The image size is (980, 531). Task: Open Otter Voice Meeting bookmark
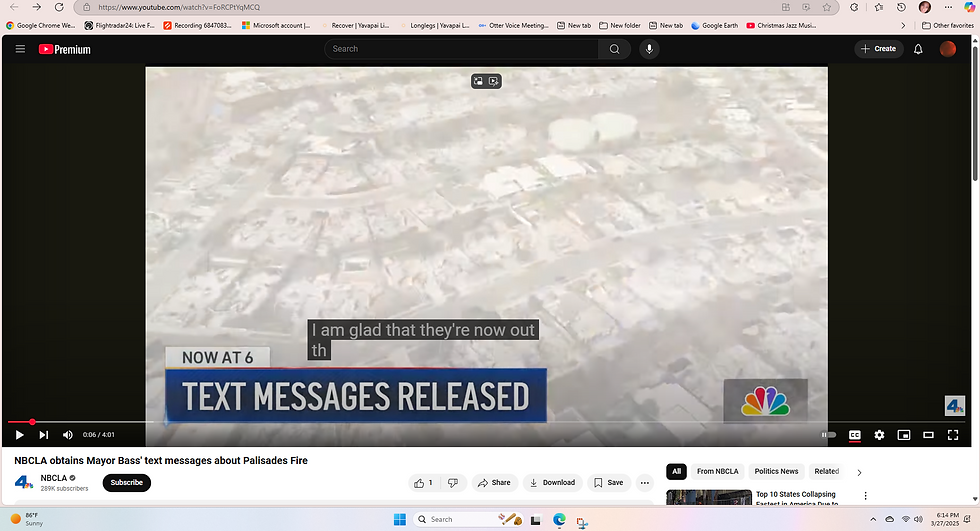pos(513,26)
